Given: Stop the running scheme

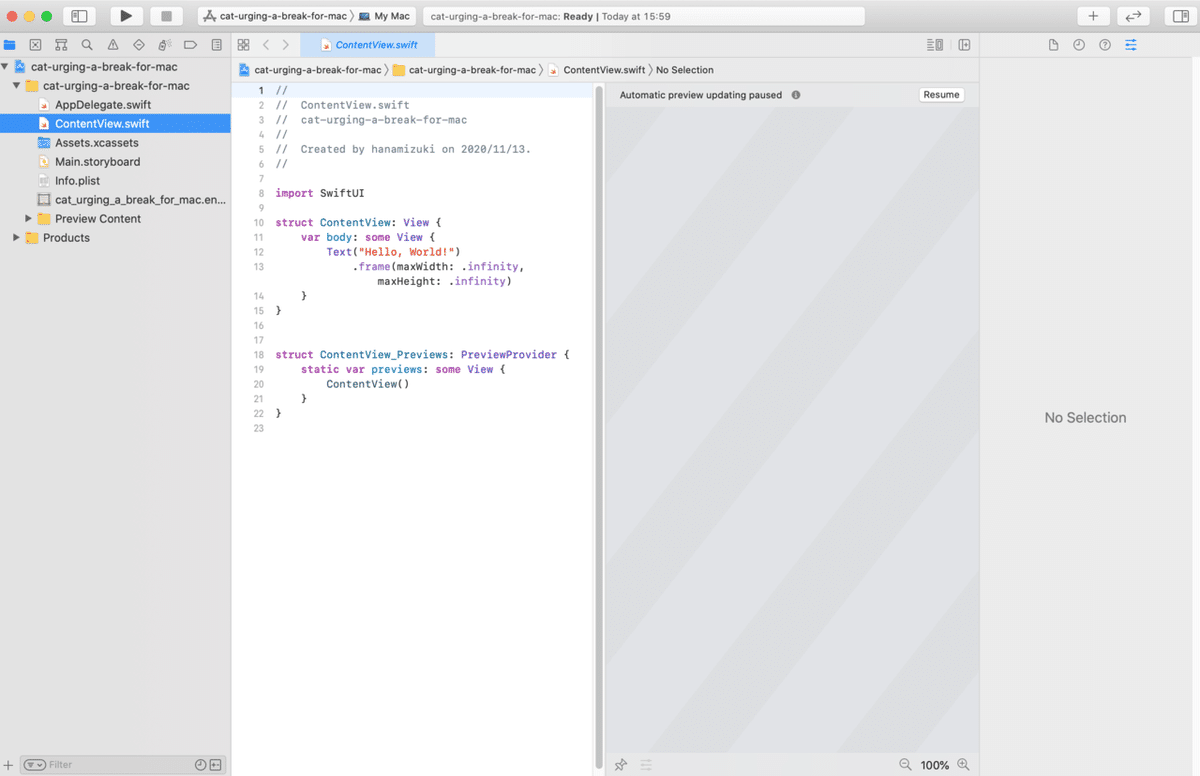Looking at the screenshot, I should click(166, 16).
